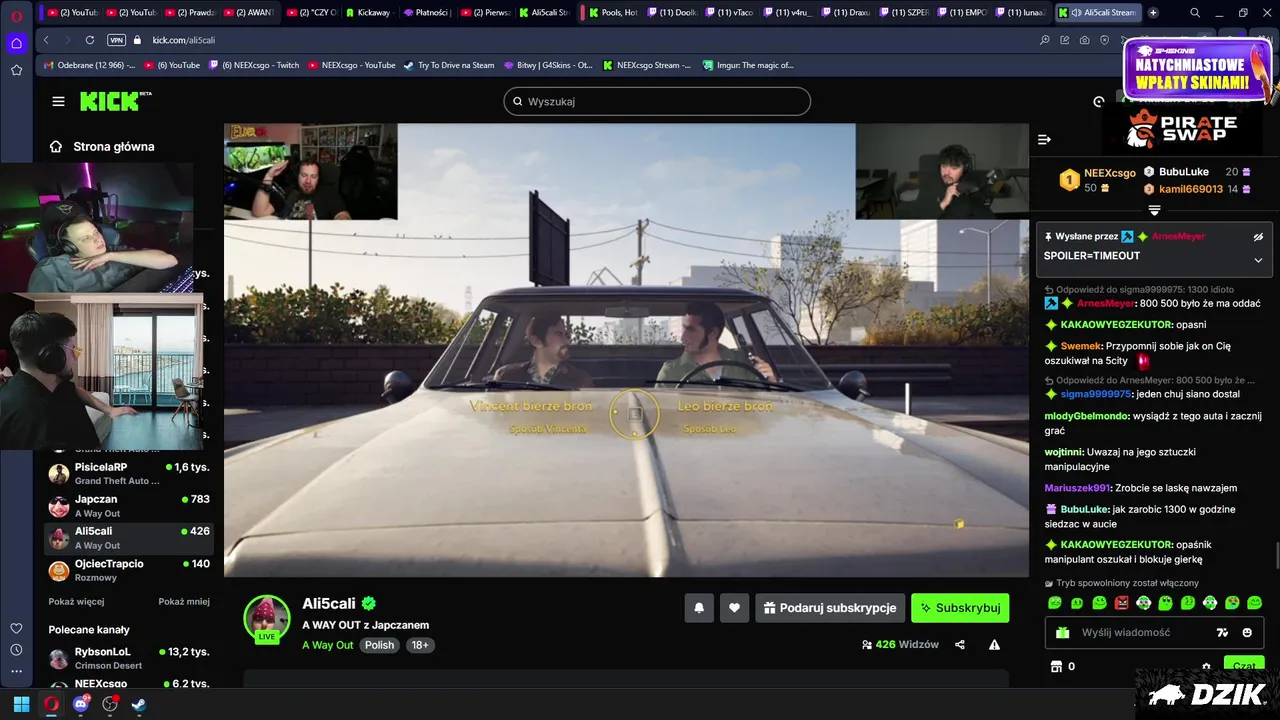1280x720 pixels.
Task: Open the chat shop icon
Action: 1055,666
